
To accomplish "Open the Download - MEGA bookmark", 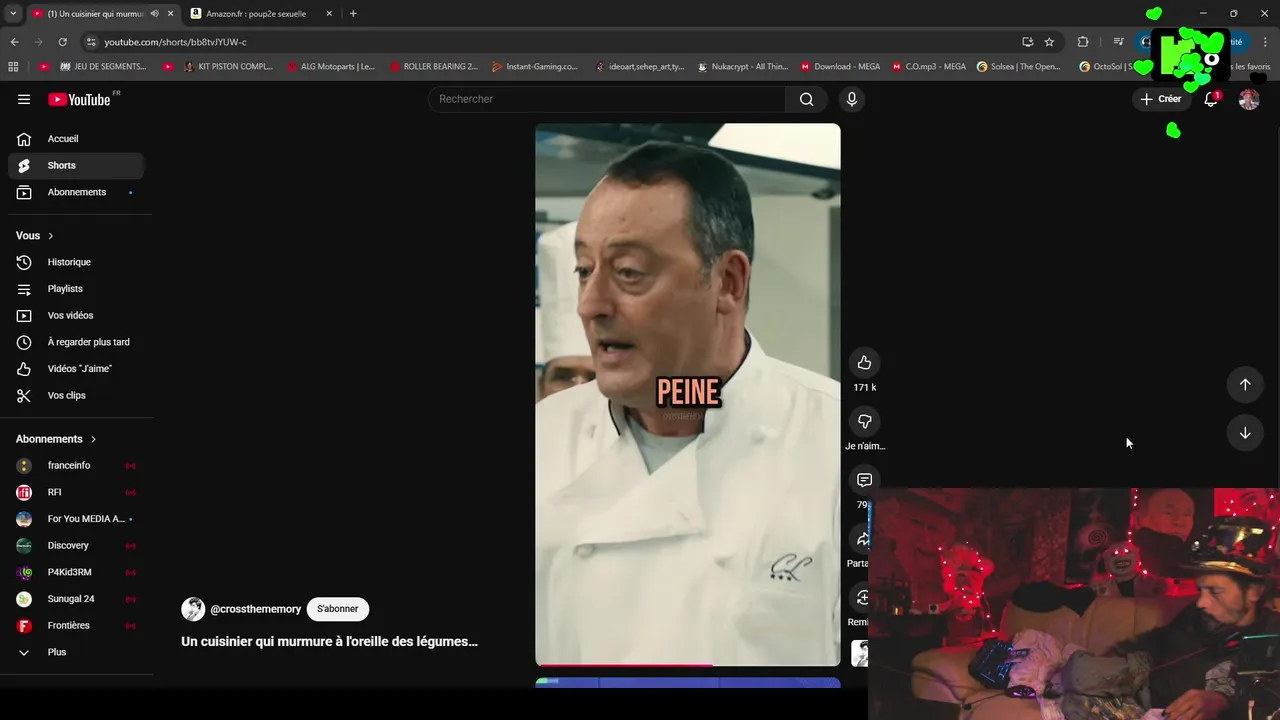I will click(x=840, y=66).
